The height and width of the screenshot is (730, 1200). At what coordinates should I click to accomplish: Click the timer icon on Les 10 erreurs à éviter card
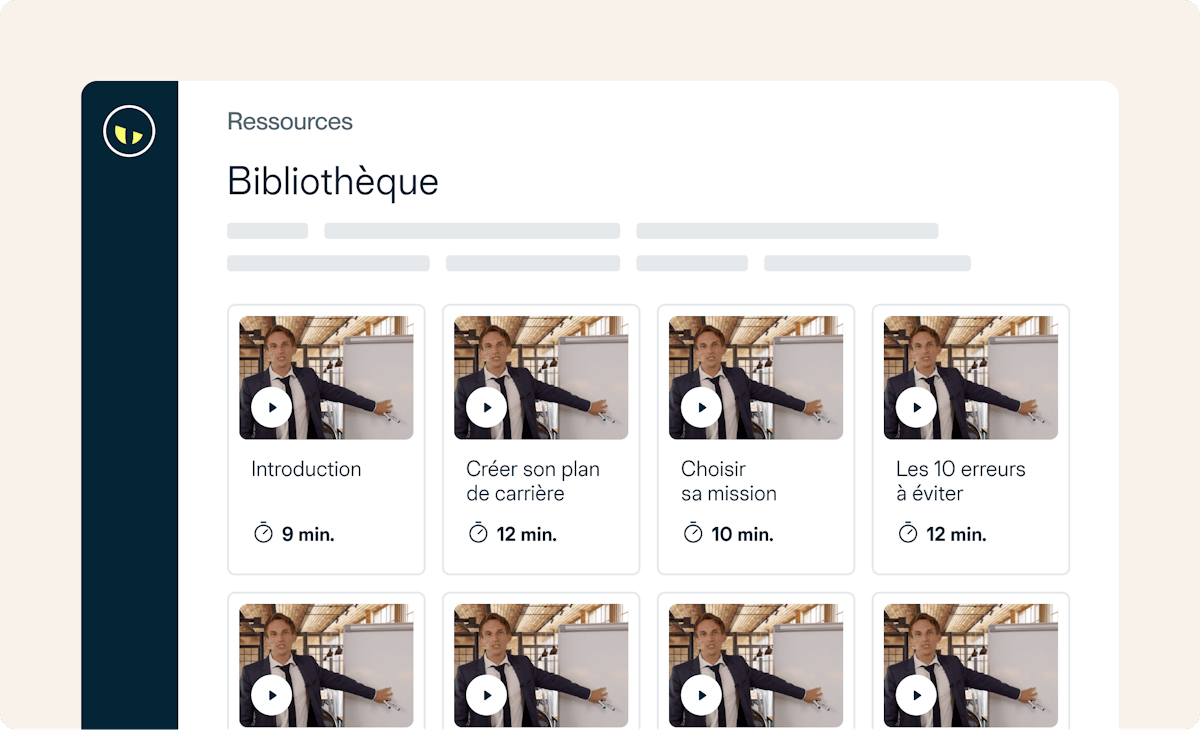[908, 533]
